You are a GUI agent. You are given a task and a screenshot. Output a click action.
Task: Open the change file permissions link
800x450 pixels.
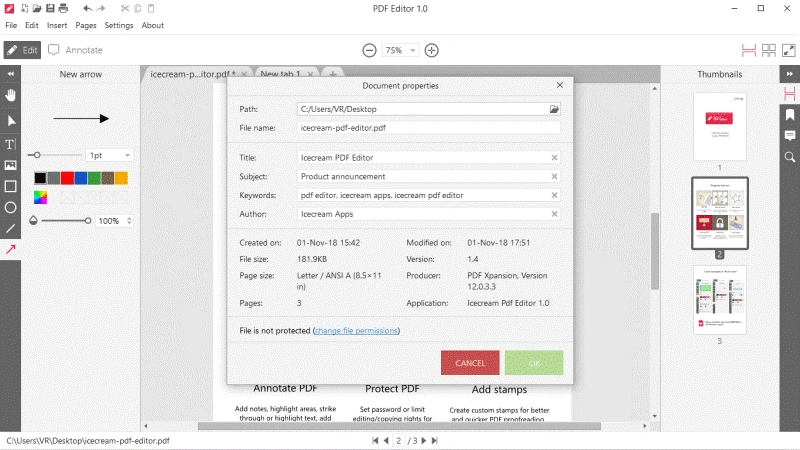(x=356, y=331)
